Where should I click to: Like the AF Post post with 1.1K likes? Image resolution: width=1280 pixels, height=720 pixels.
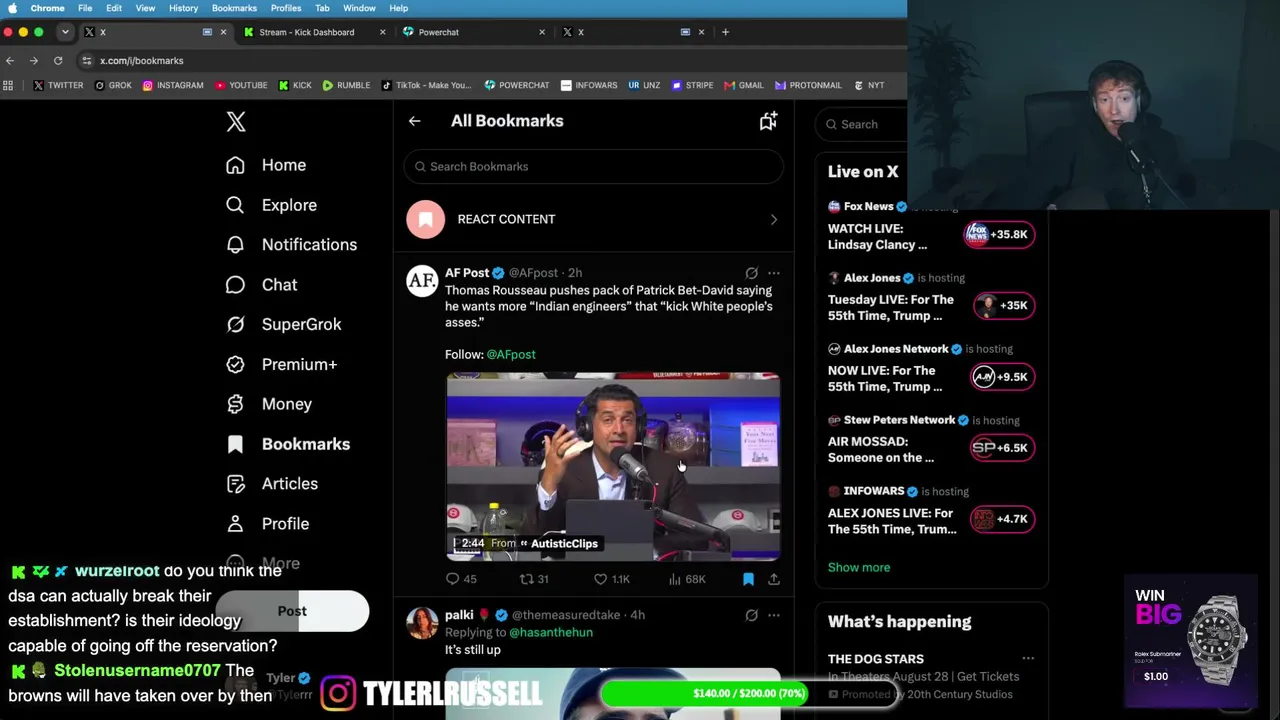612,579
